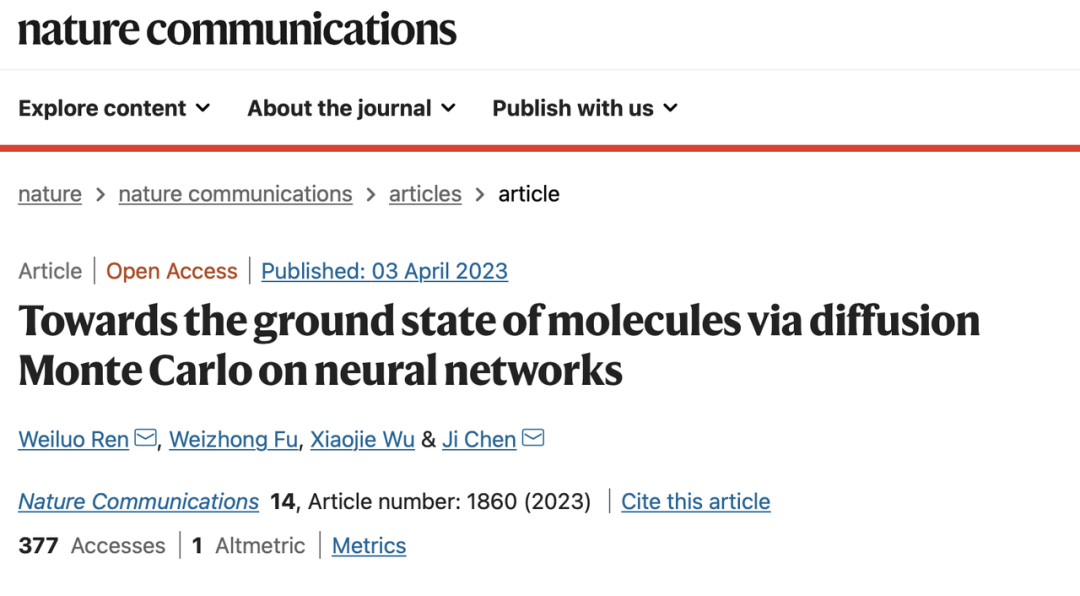Click Cite this article
Screen dimensions: 1080x596
695,501
